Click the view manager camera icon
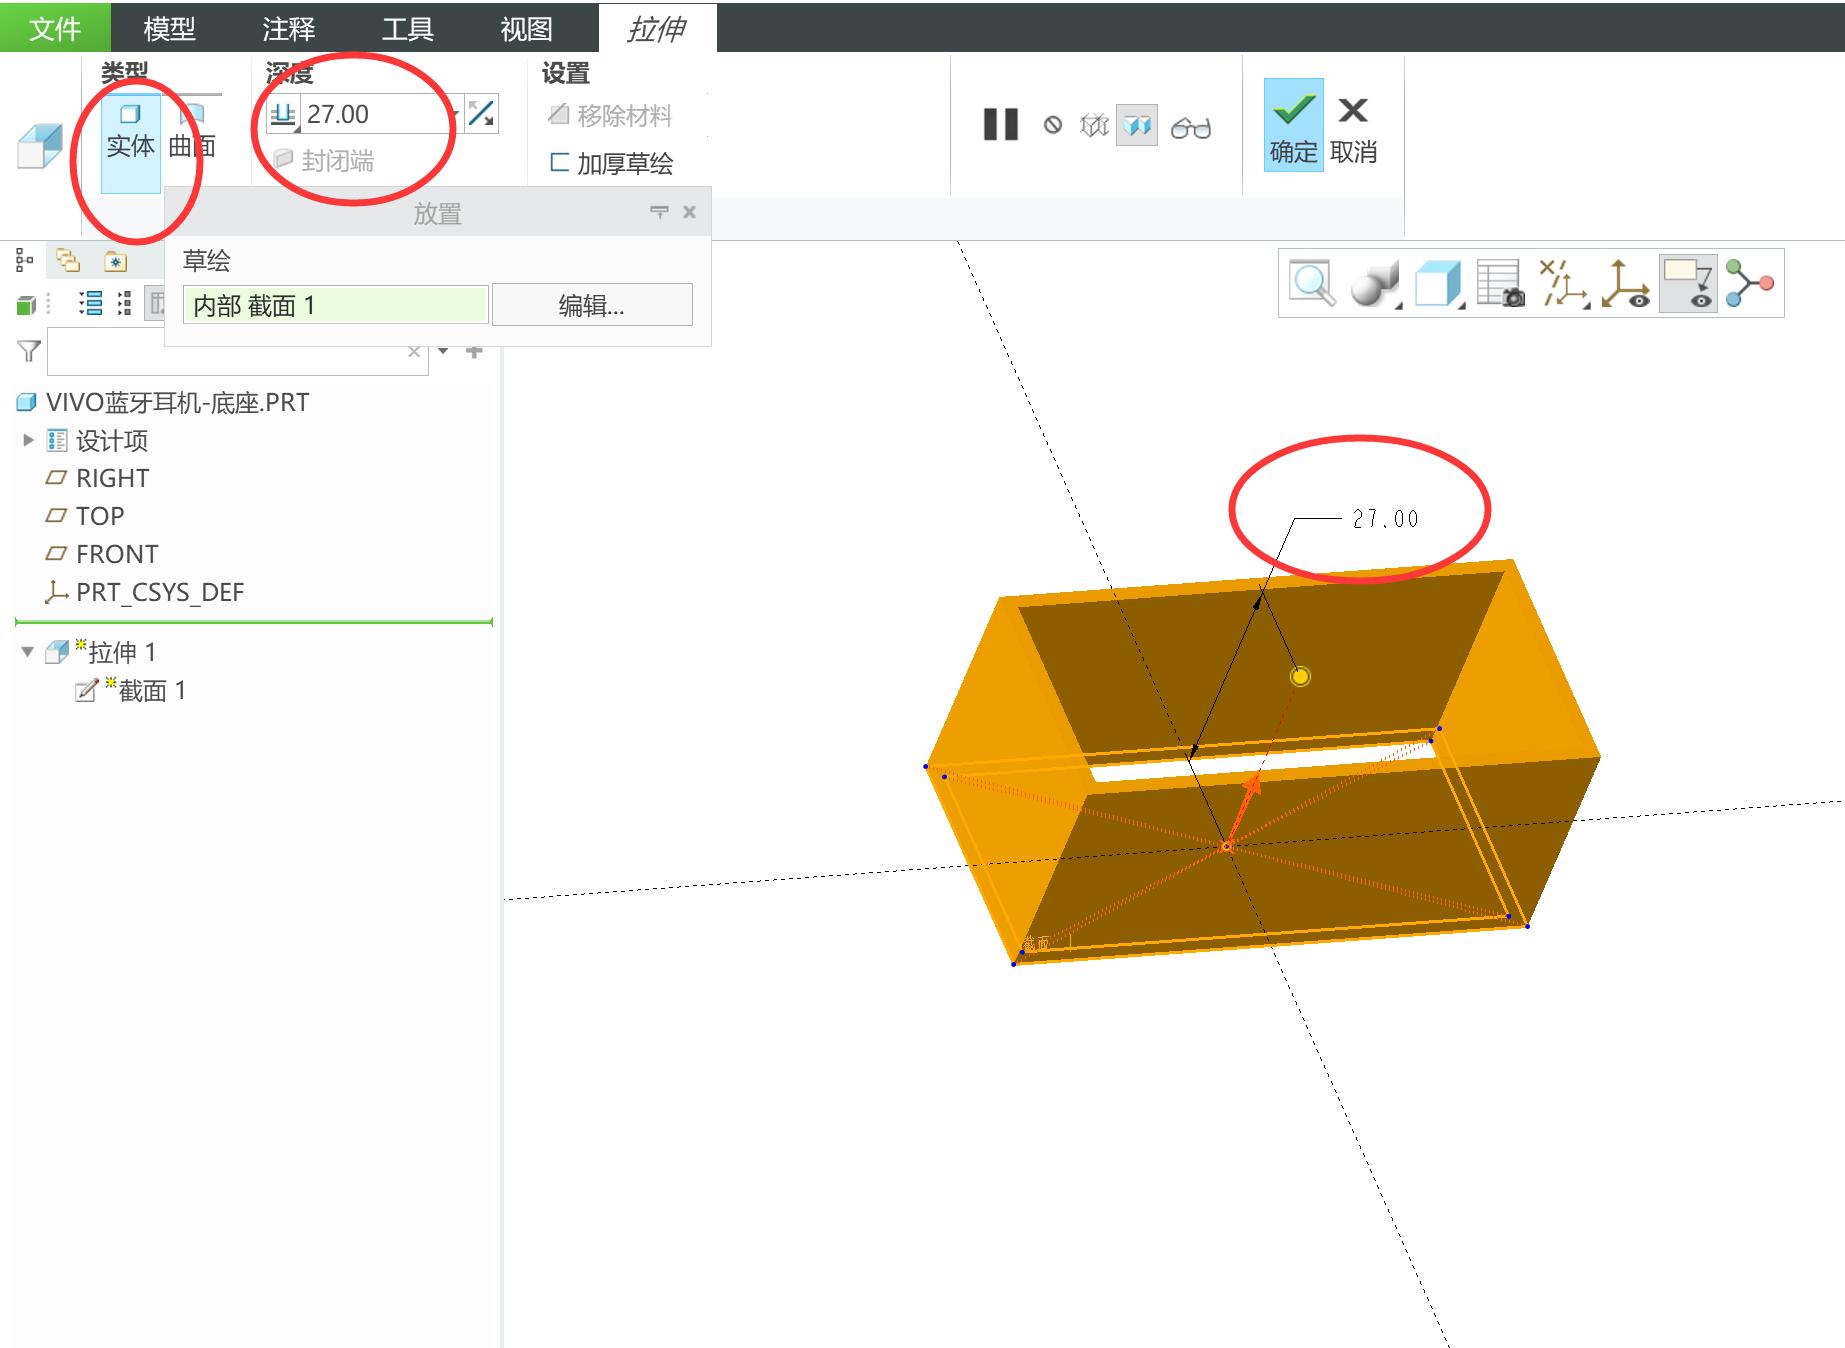 [1500, 284]
